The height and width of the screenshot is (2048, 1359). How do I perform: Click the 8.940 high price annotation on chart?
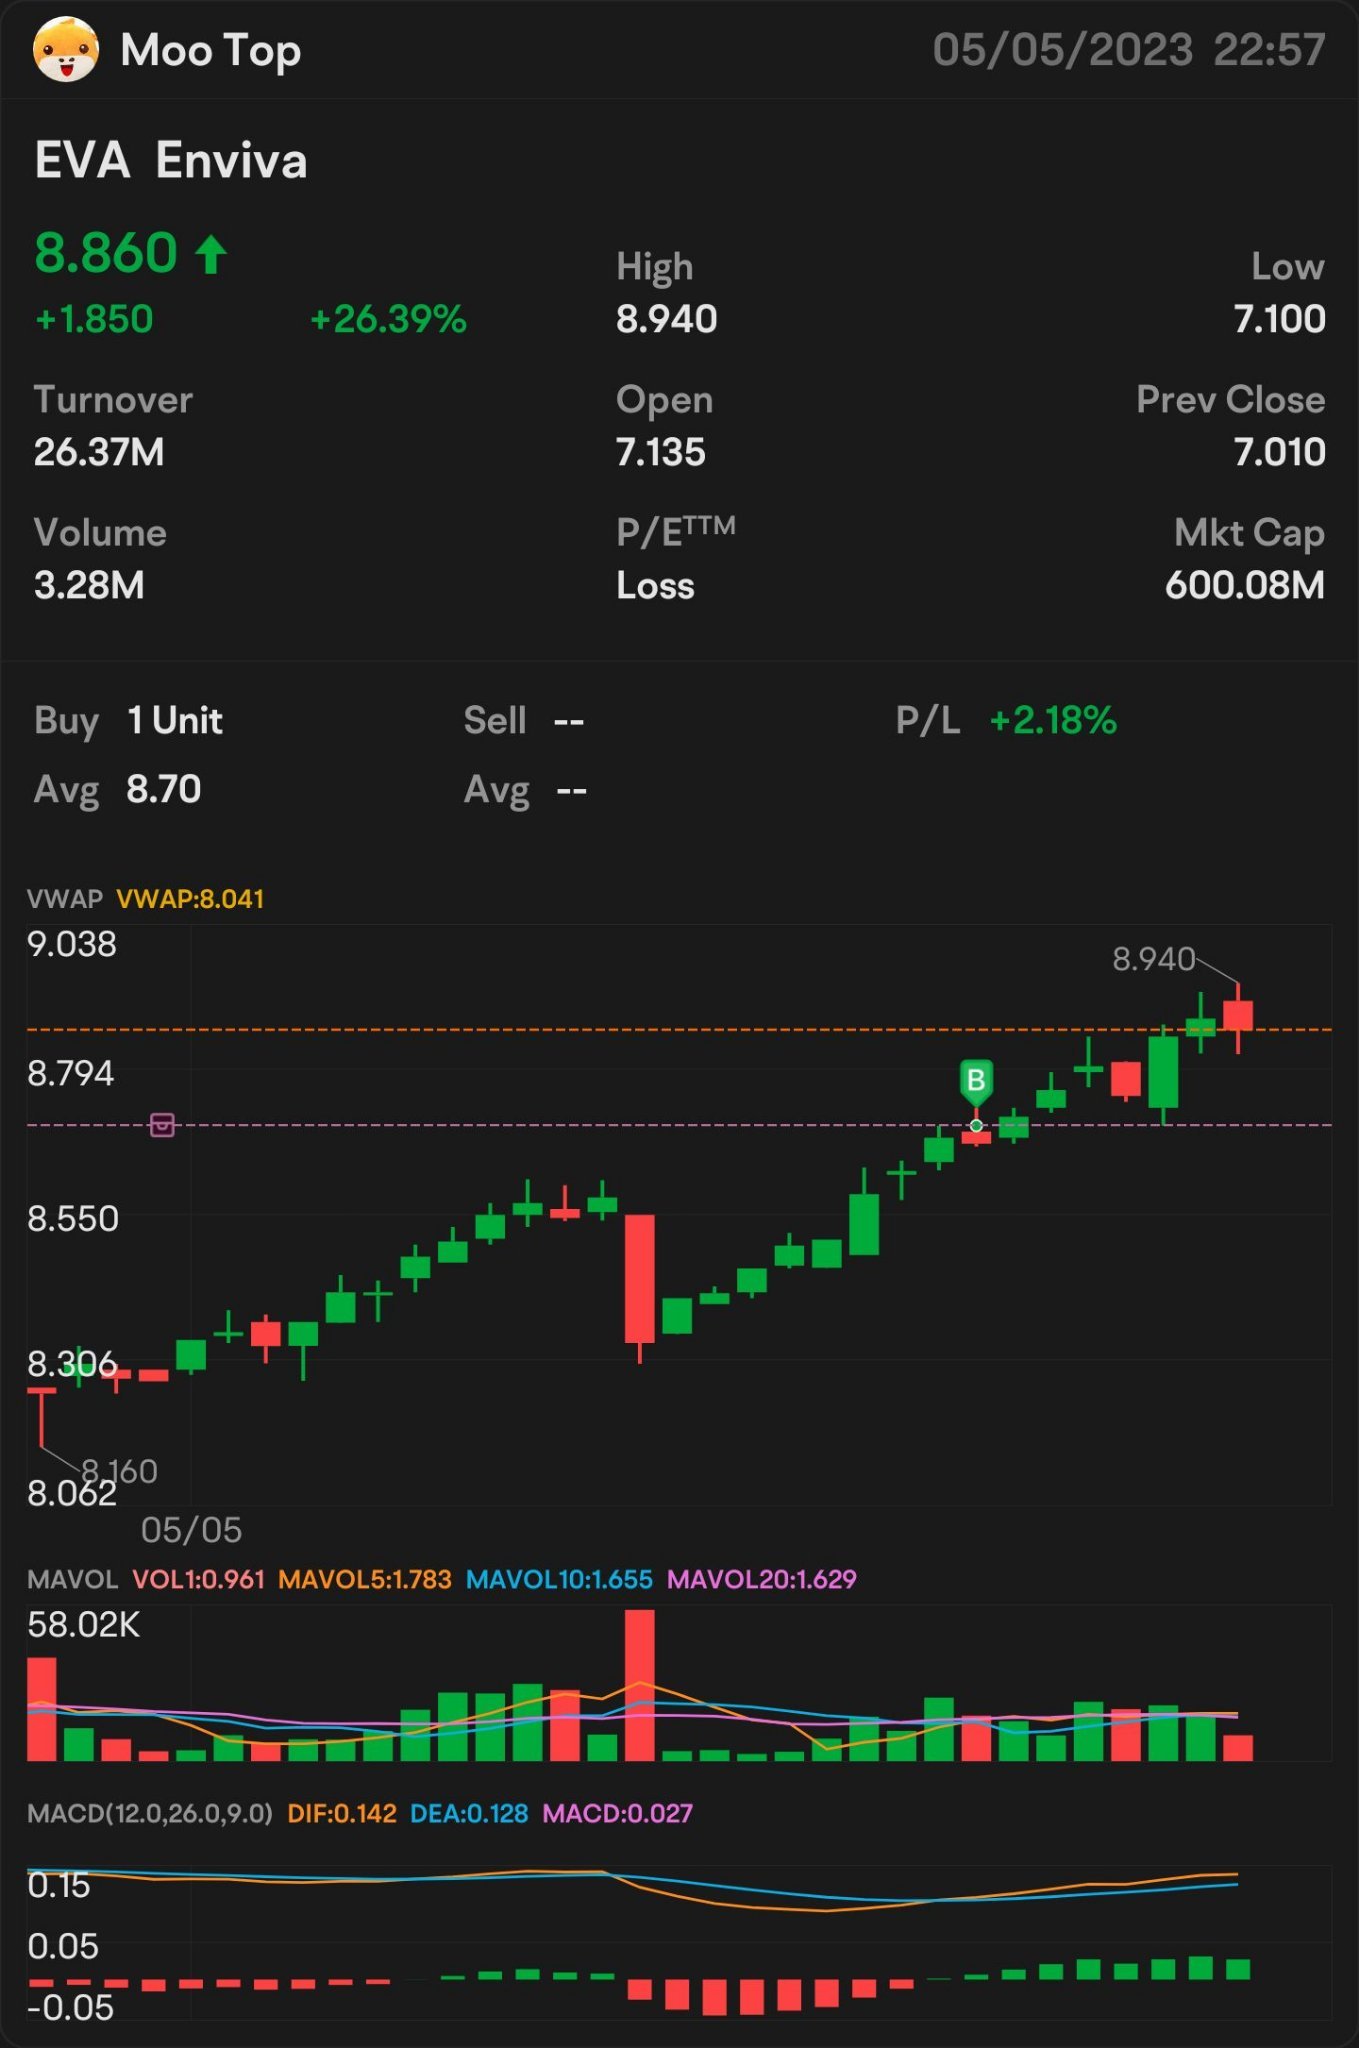click(x=1154, y=959)
